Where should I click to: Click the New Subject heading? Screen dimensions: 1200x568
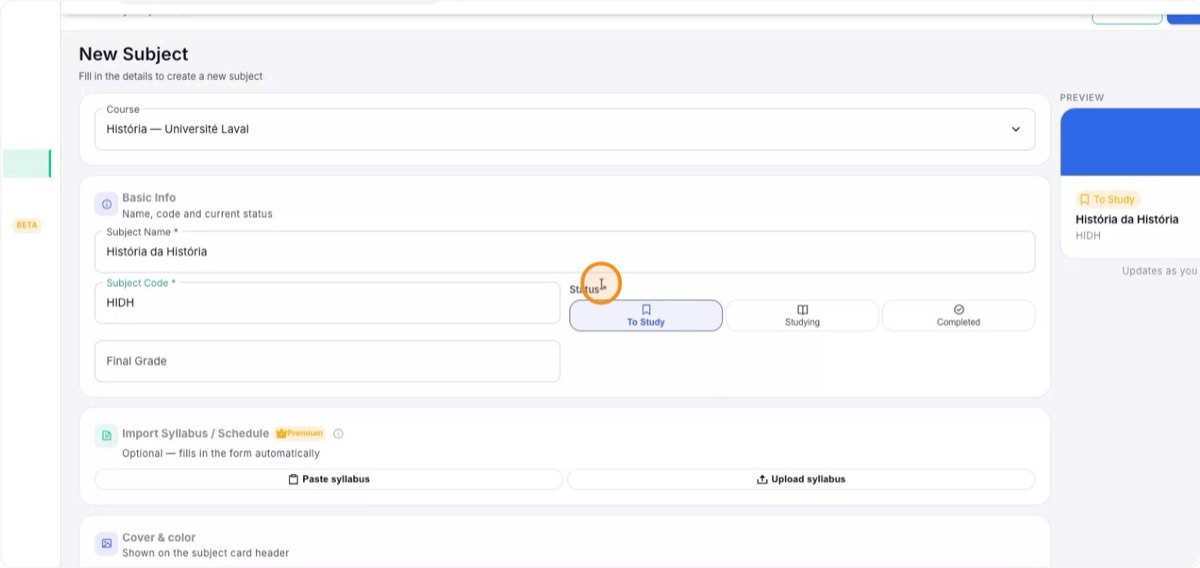point(134,54)
